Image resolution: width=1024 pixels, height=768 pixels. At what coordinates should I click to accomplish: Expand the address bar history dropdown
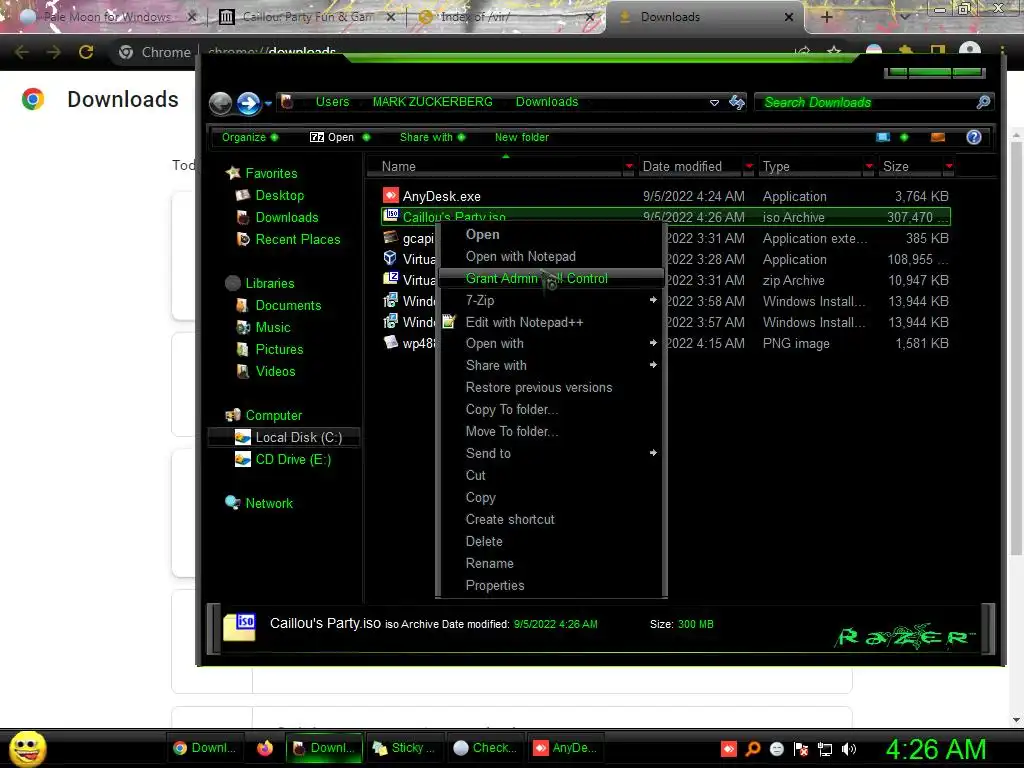pos(714,103)
